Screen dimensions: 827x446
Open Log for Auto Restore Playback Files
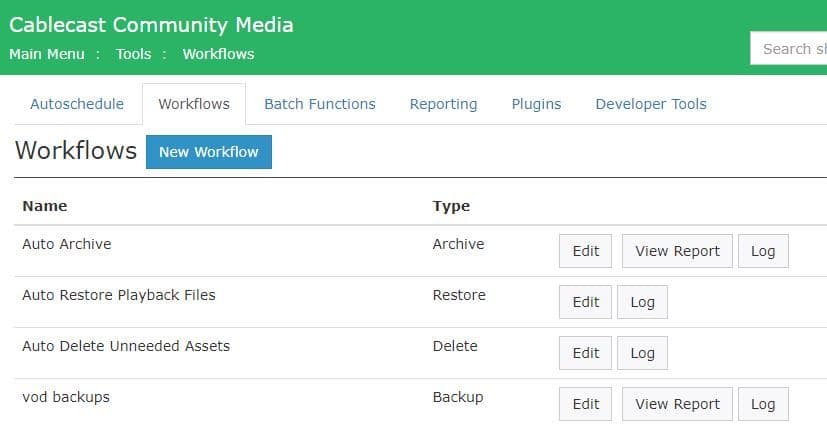(x=642, y=302)
